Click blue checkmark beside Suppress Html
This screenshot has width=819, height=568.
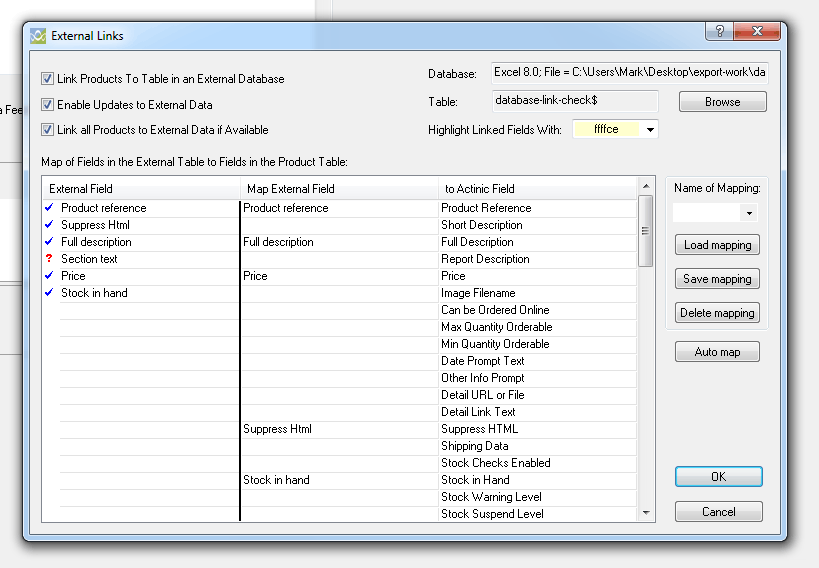[49, 225]
